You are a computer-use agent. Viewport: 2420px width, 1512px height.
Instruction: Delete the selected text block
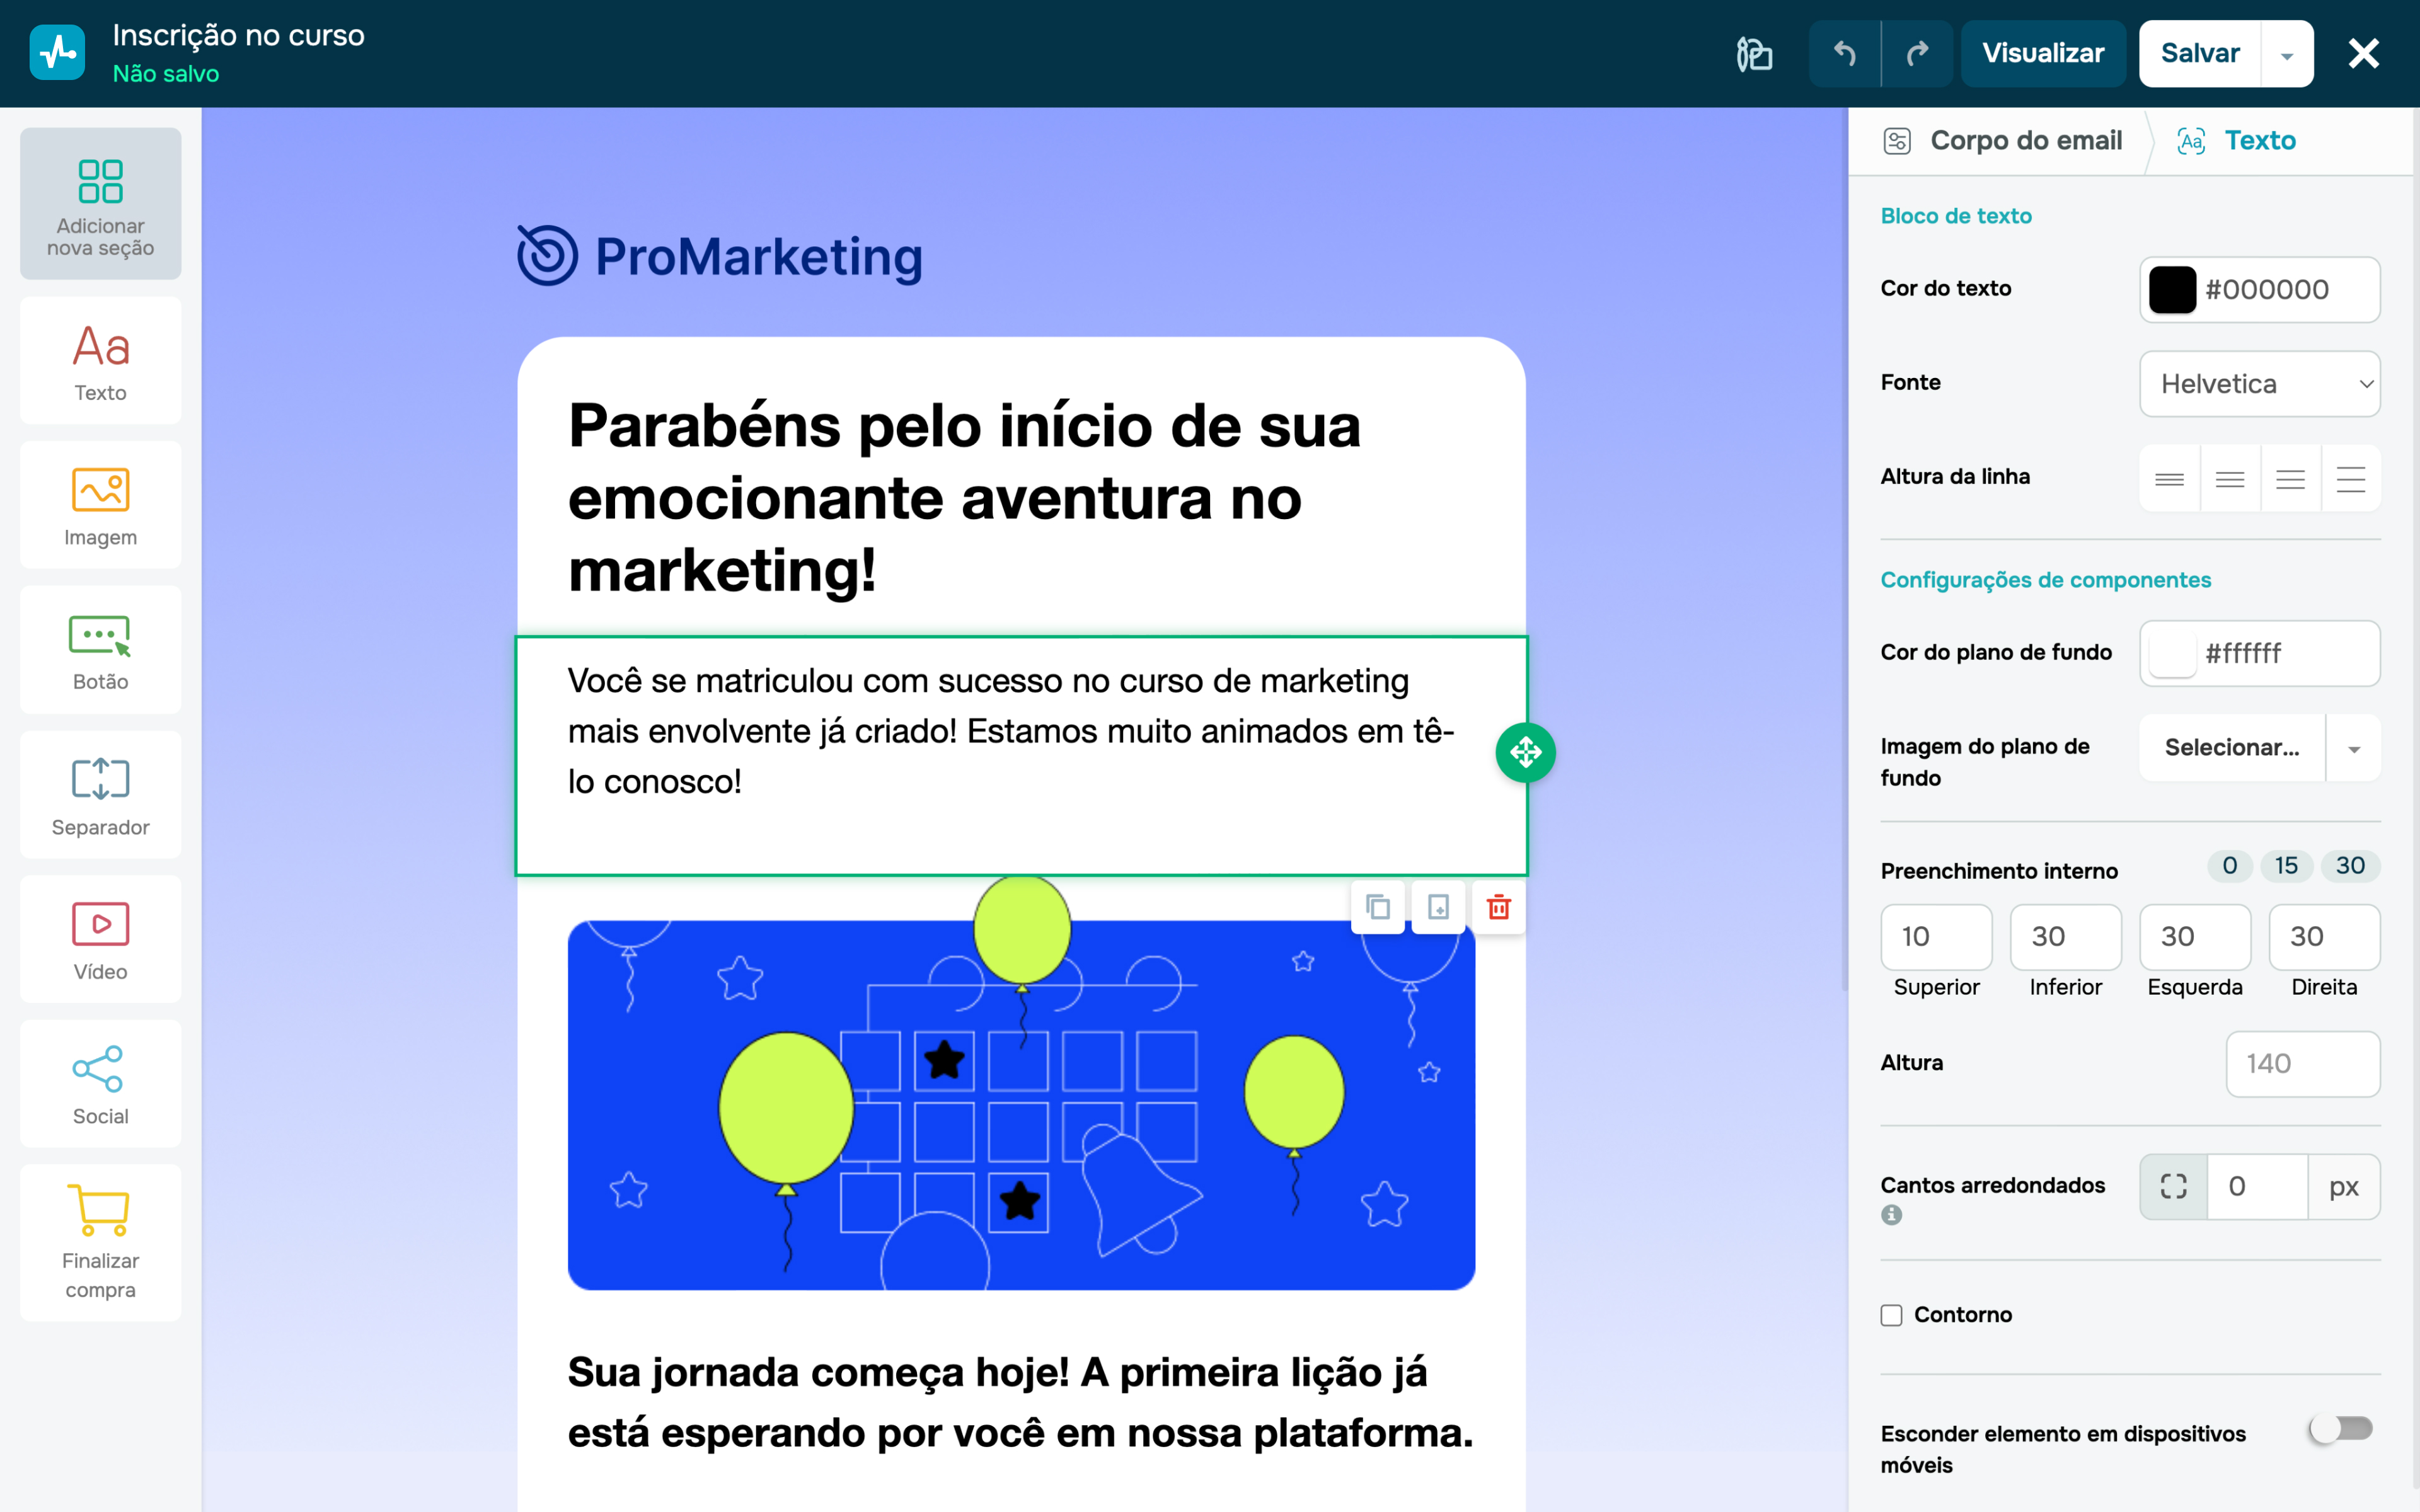(1498, 907)
